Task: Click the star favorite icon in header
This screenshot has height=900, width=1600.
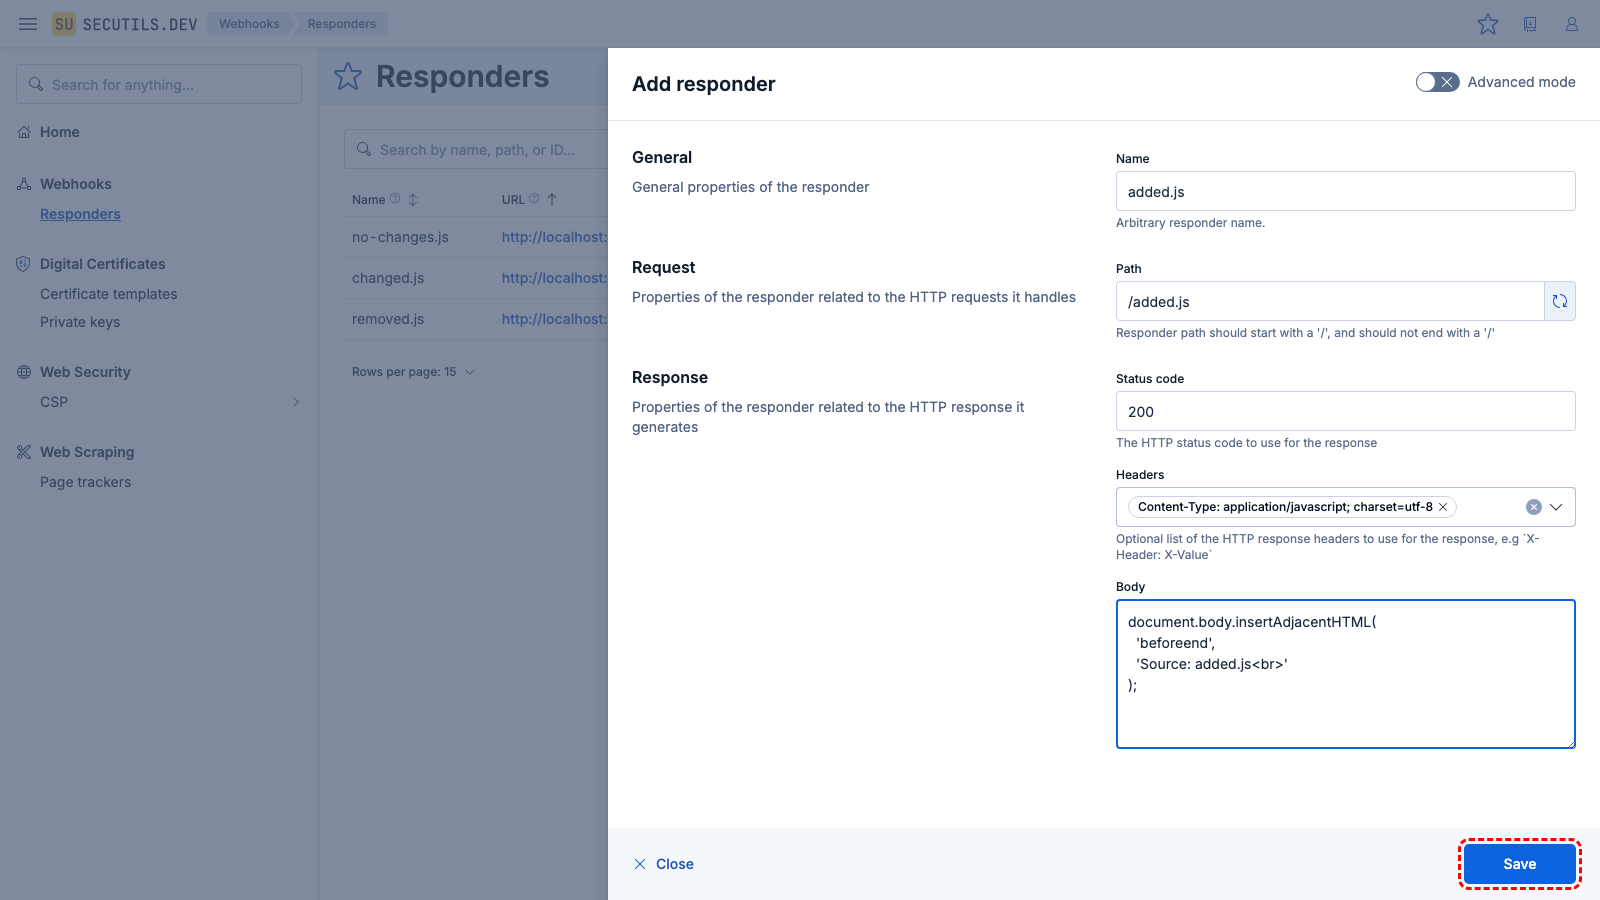Action: click(x=1488, y=24)
